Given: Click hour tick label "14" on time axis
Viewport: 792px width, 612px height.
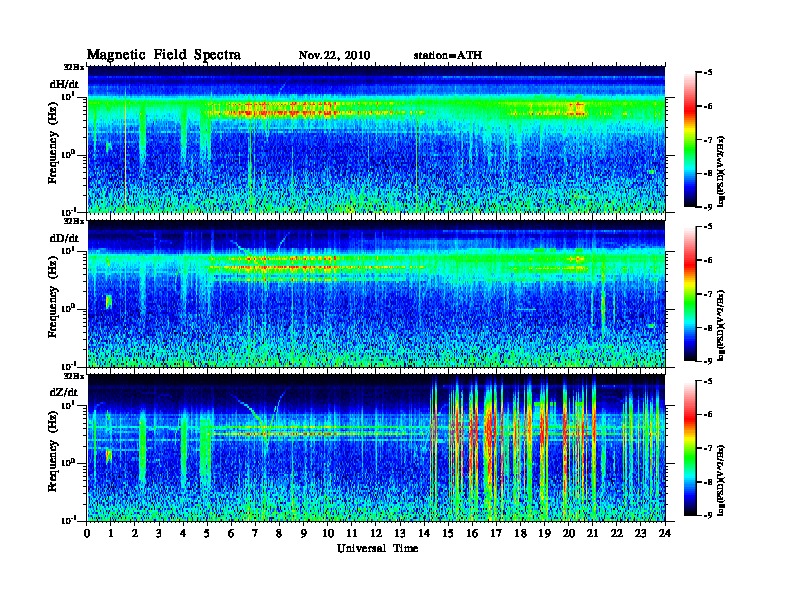Looking at the screenshot, I should click(424, 533).
